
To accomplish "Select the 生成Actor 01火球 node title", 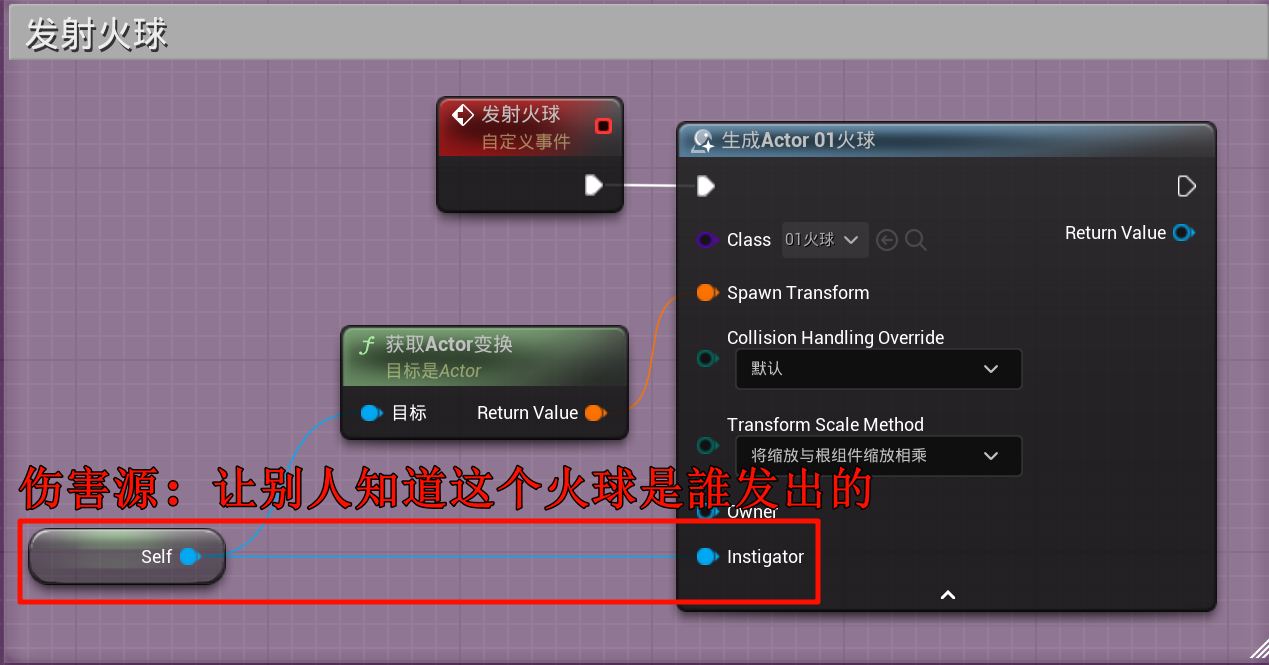I will (x=798, y=141).
